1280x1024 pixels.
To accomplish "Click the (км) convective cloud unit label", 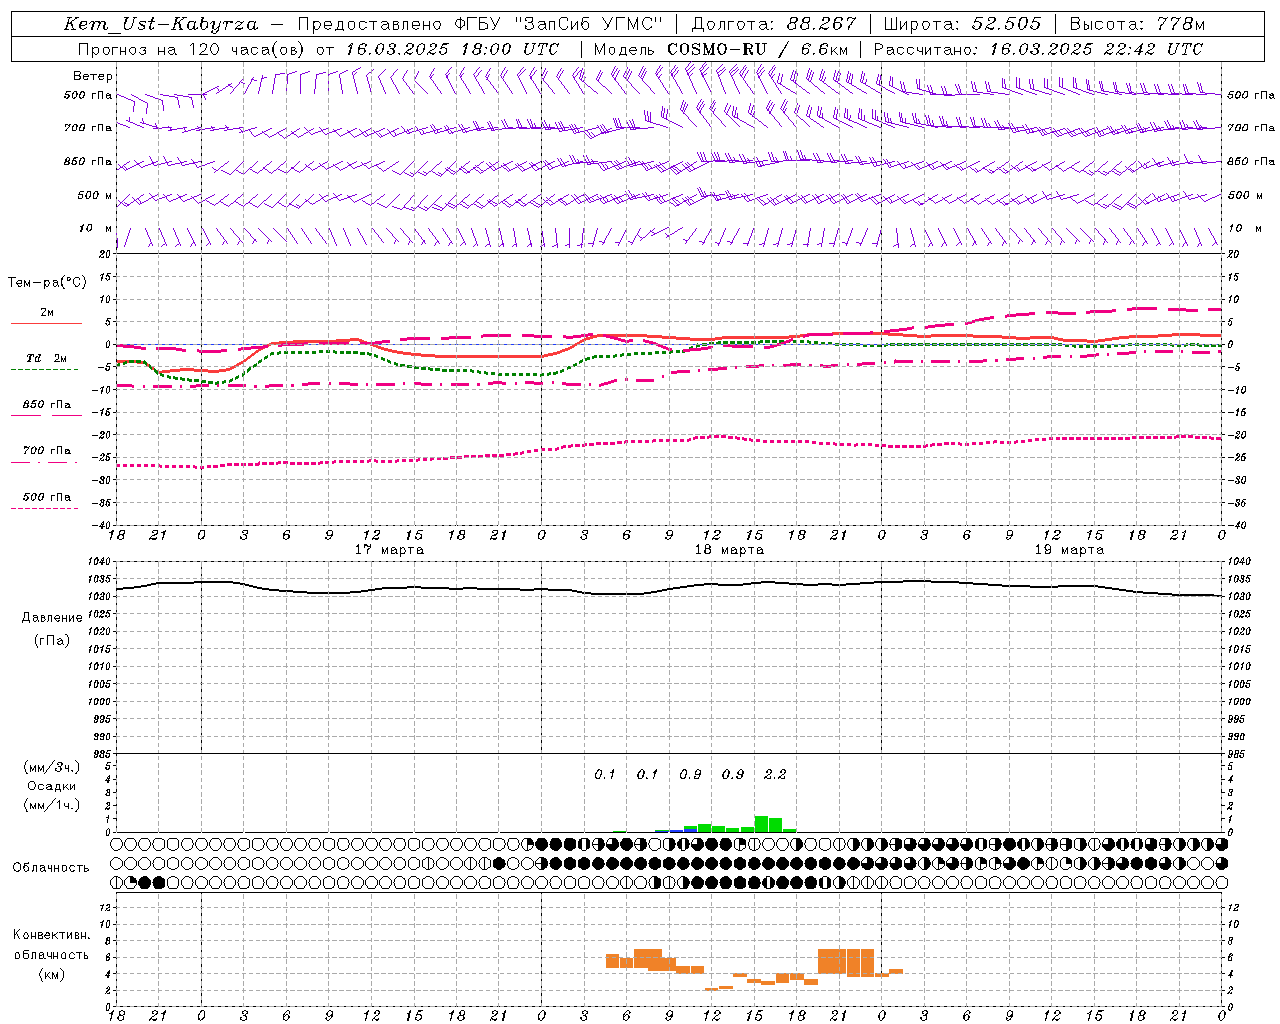I will [x=52, y=974].
